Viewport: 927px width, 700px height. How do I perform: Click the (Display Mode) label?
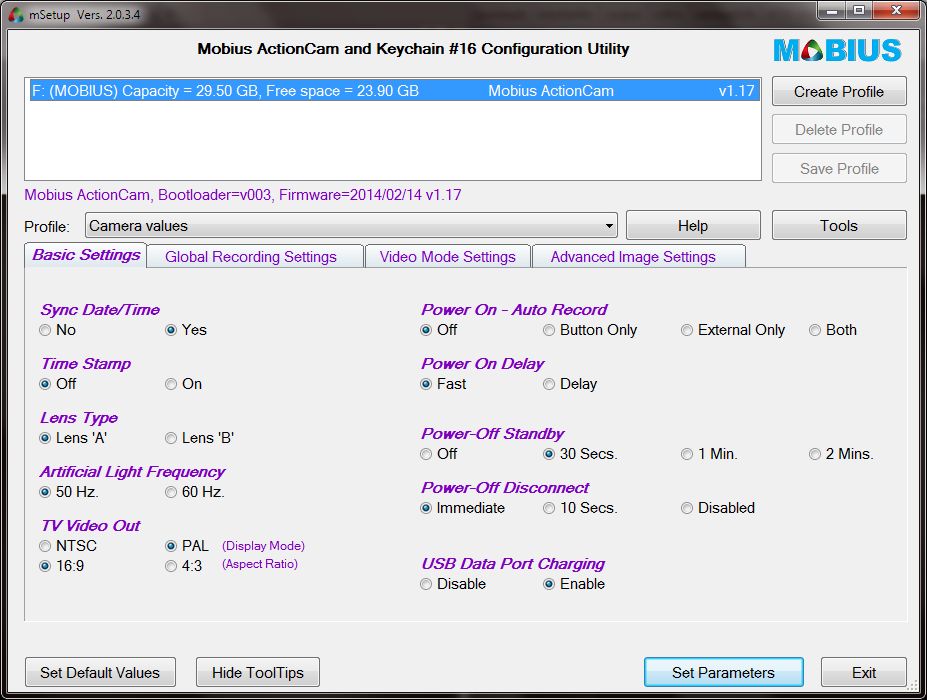click(x=263, y=546)
